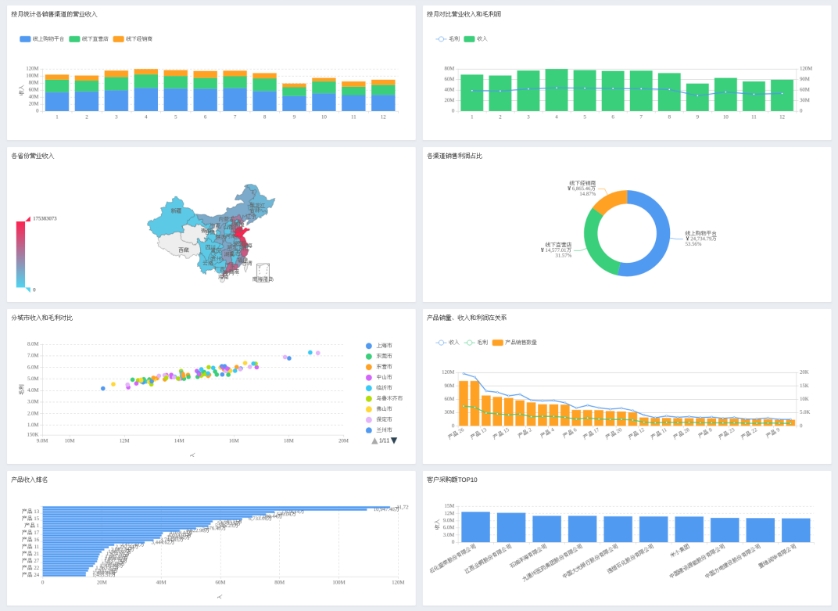Click the 产品销售数量 orange legend icon
The image size is (838, 611).
pyautogui.click(x=498, y=342)
